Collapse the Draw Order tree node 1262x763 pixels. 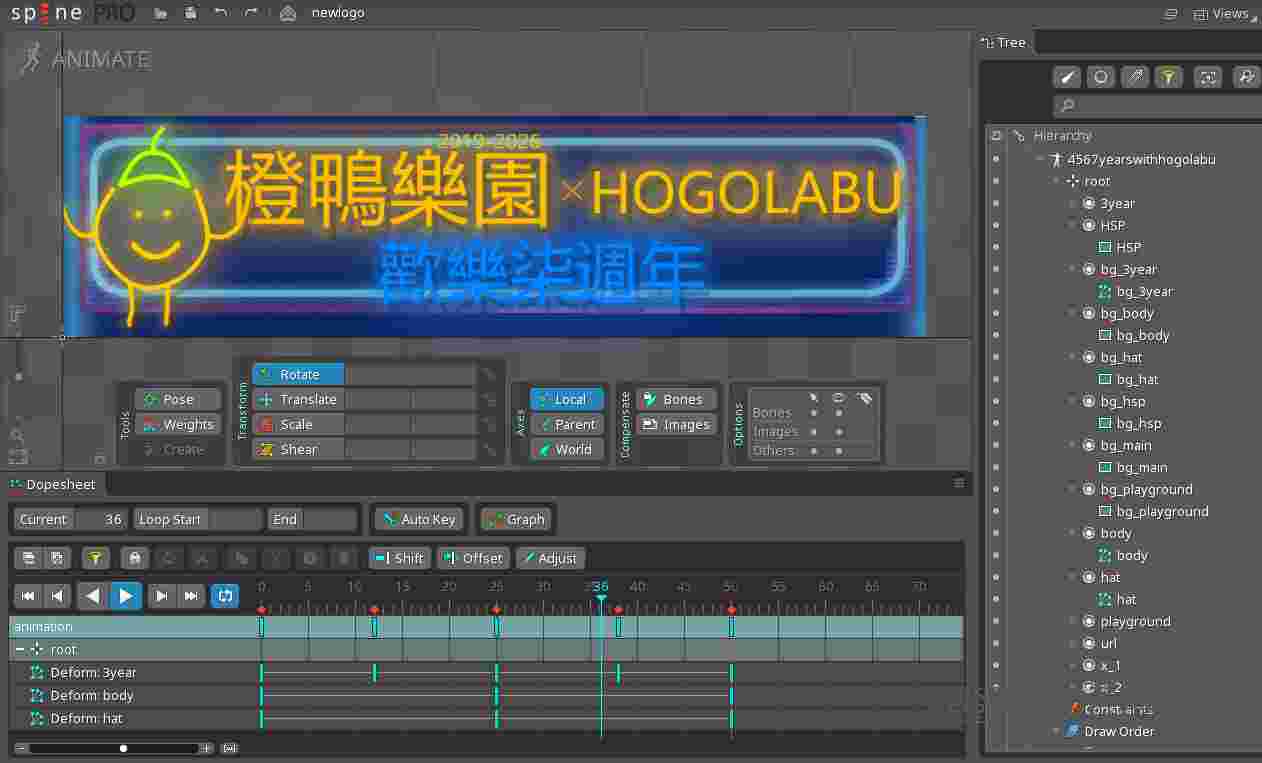point(1056,731)
